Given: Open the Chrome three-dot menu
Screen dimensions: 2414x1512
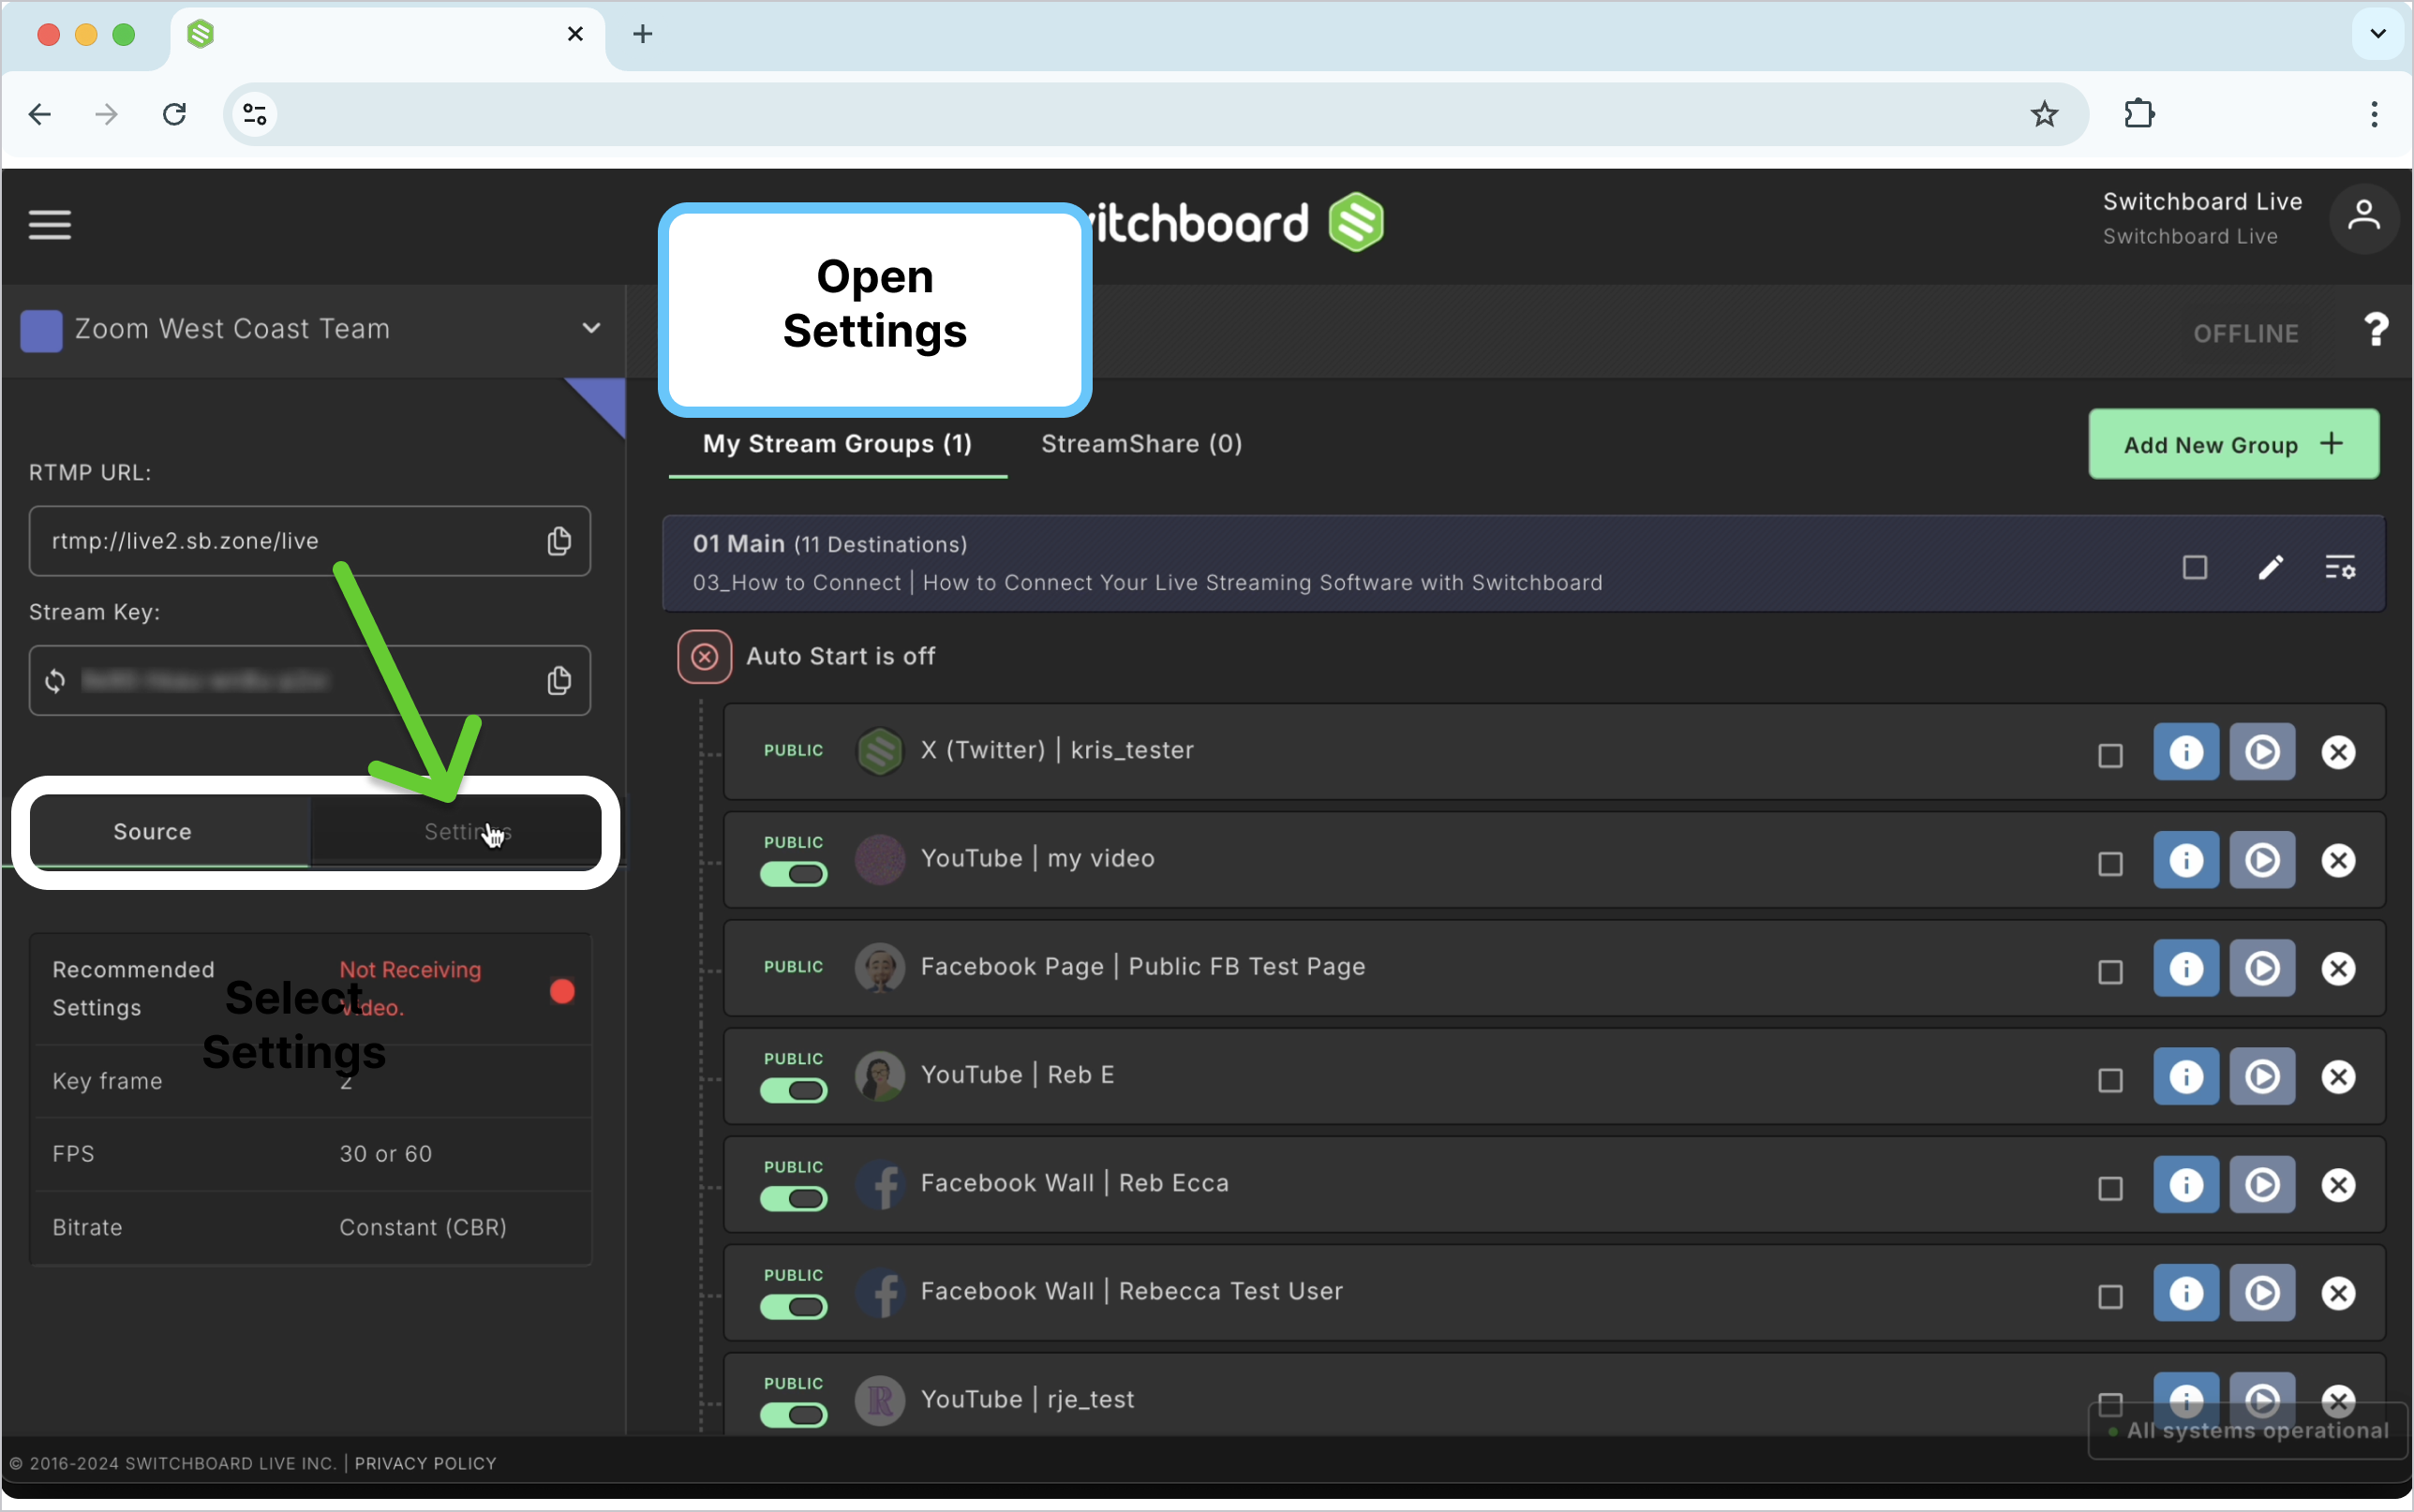Looking at the screenshot, I should (2373, 114).
